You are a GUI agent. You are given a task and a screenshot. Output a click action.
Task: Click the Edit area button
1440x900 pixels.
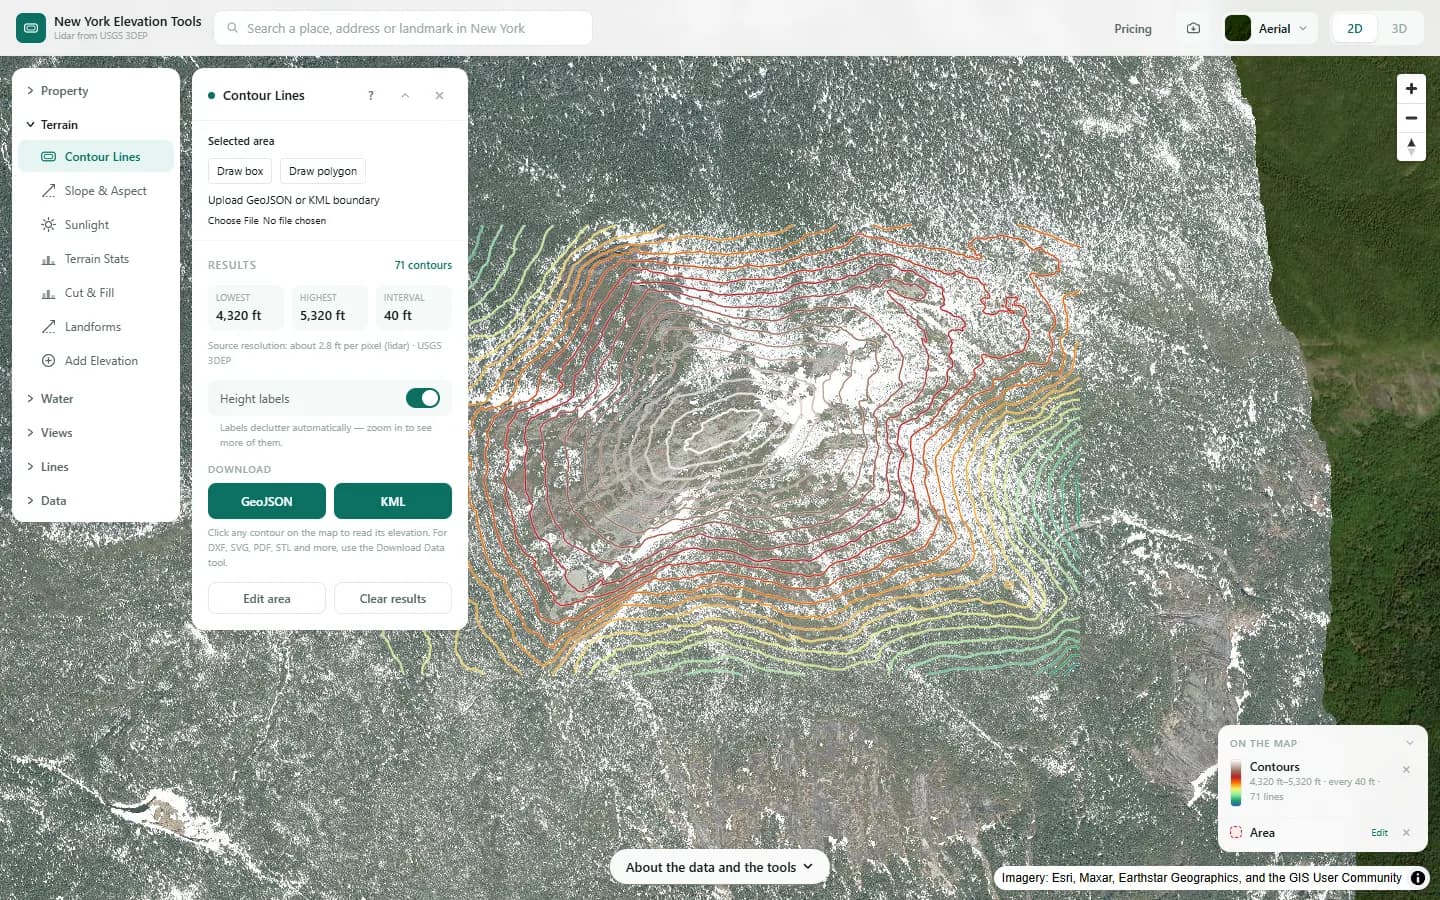click(x=267, y=599)
